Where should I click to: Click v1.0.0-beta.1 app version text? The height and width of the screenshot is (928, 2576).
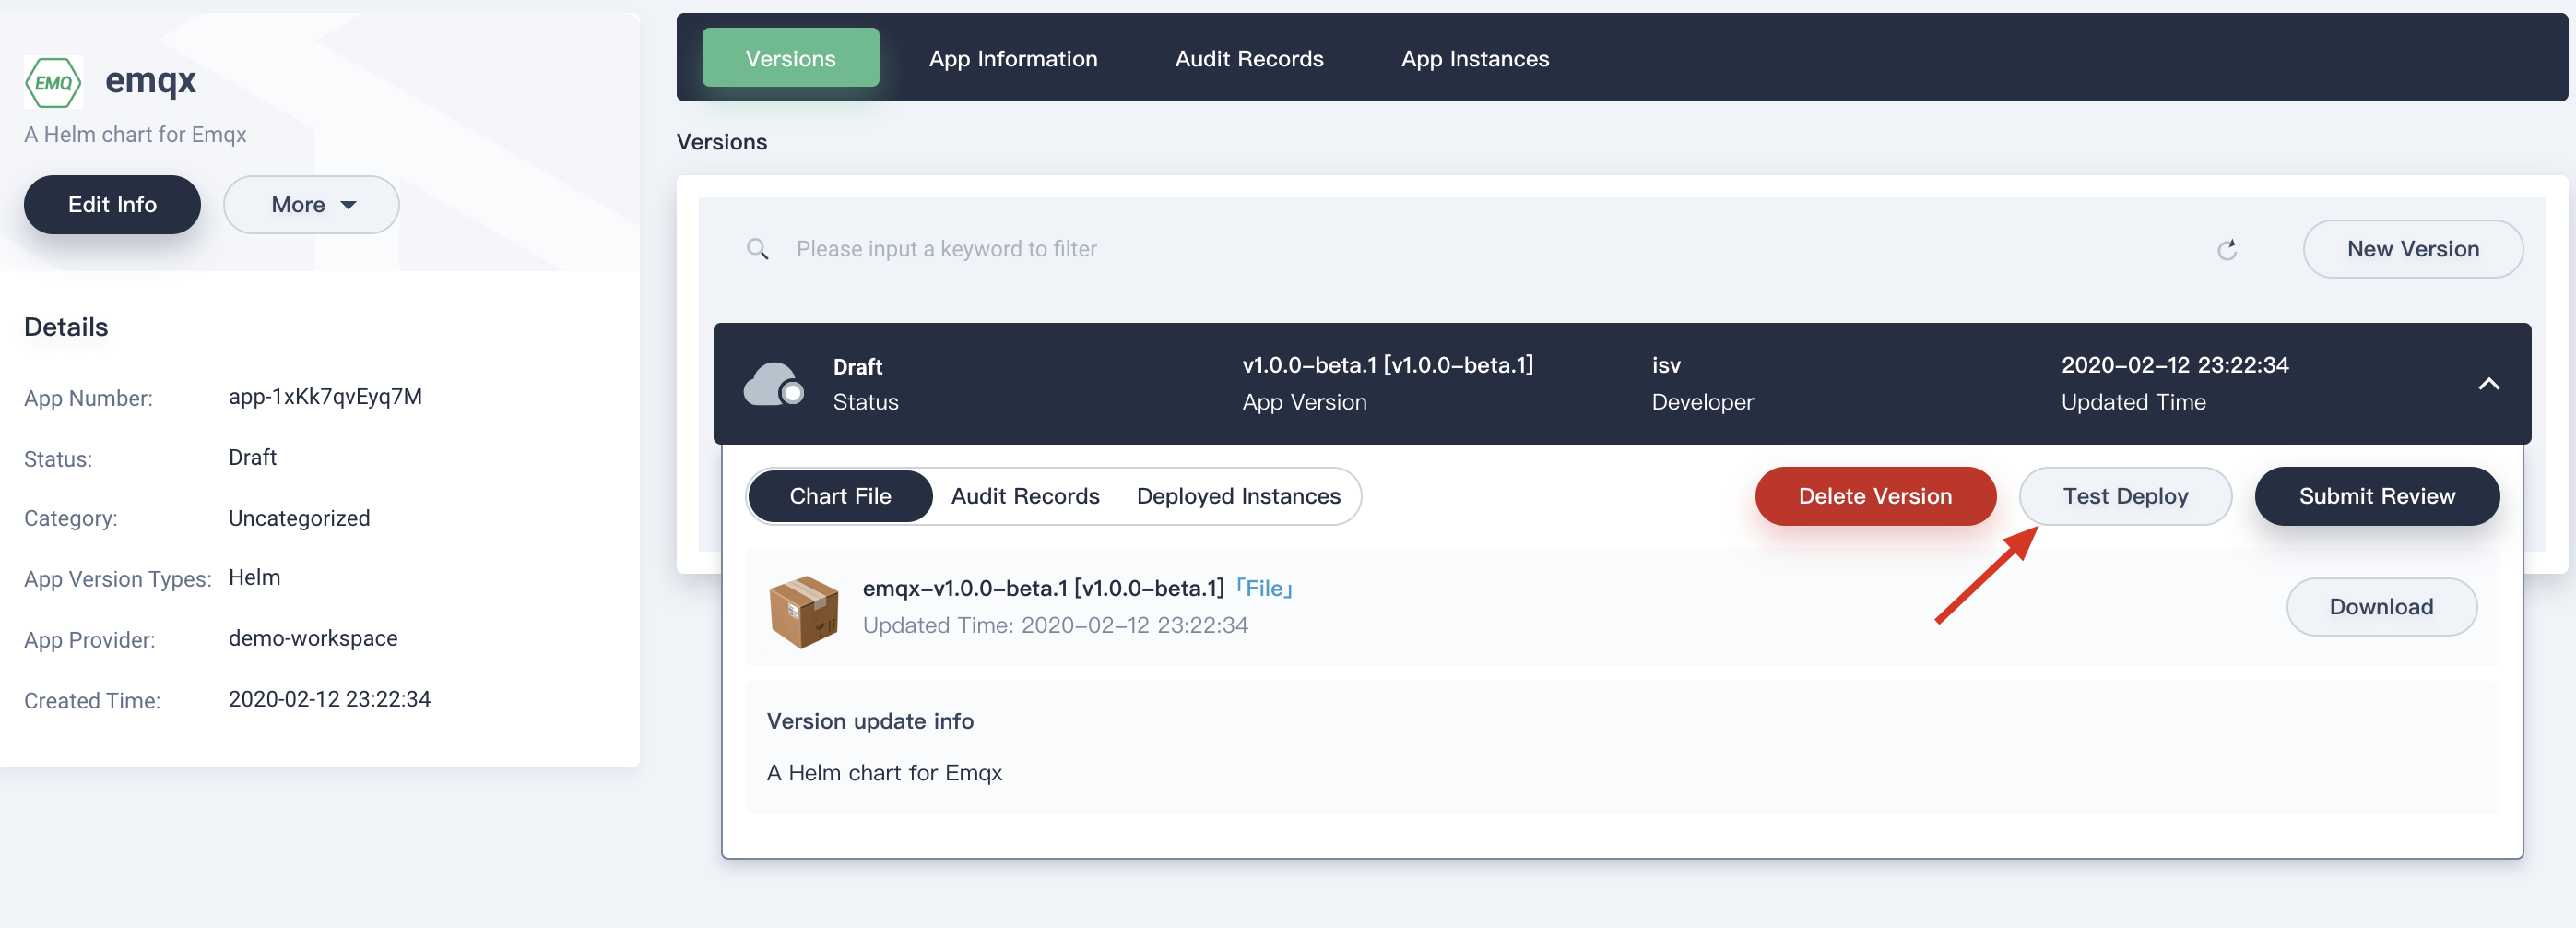coord(1387,365)
